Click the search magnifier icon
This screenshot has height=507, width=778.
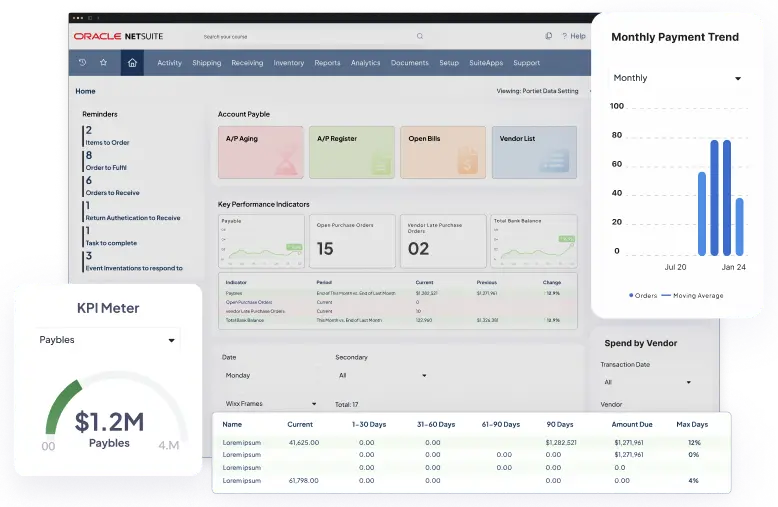tap(420, 36)
